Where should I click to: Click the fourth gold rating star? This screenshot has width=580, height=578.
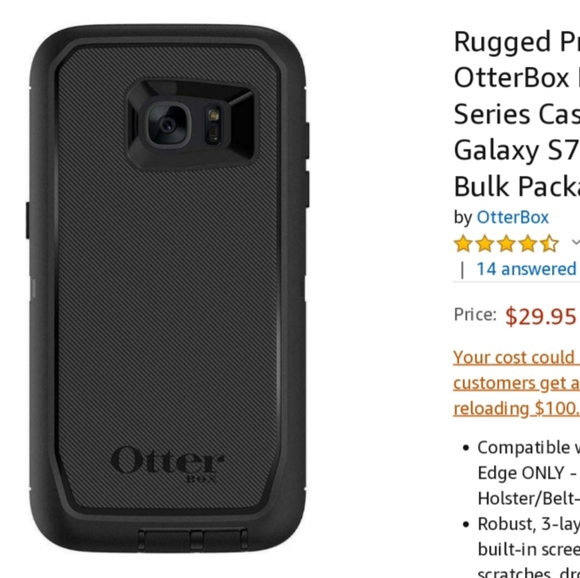tap(528, 244)
